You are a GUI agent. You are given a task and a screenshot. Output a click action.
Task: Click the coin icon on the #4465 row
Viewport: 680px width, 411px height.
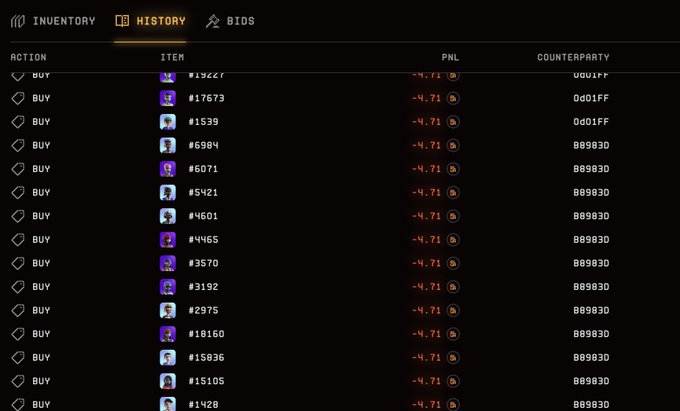453,240
